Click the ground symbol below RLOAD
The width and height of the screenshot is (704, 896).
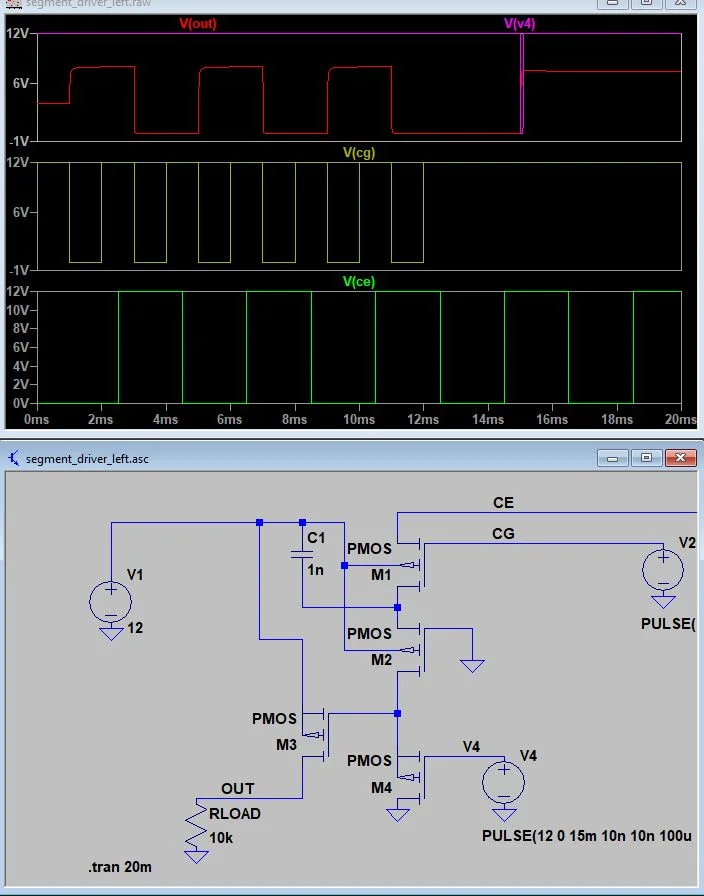click(x=196, y=857)
